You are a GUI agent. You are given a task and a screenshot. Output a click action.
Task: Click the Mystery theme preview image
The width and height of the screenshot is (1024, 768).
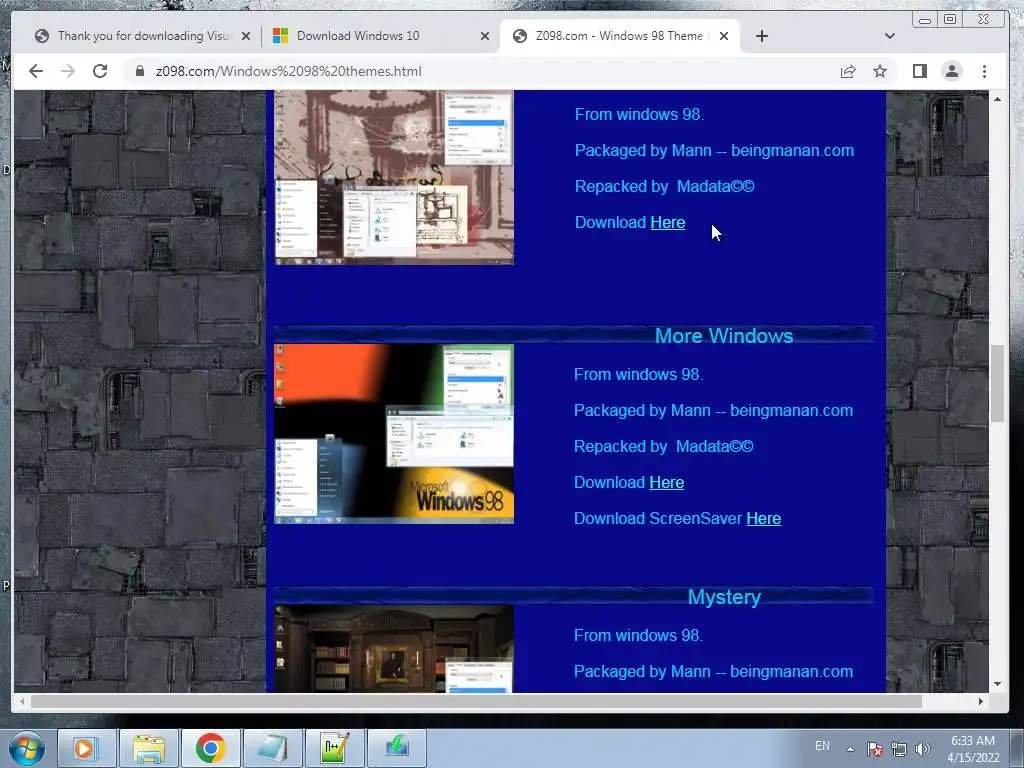coord(394,648)
